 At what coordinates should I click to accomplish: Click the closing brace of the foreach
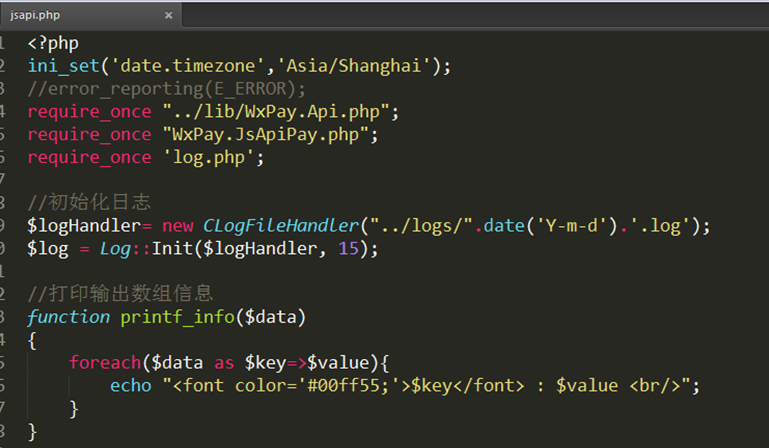(74, 409)
